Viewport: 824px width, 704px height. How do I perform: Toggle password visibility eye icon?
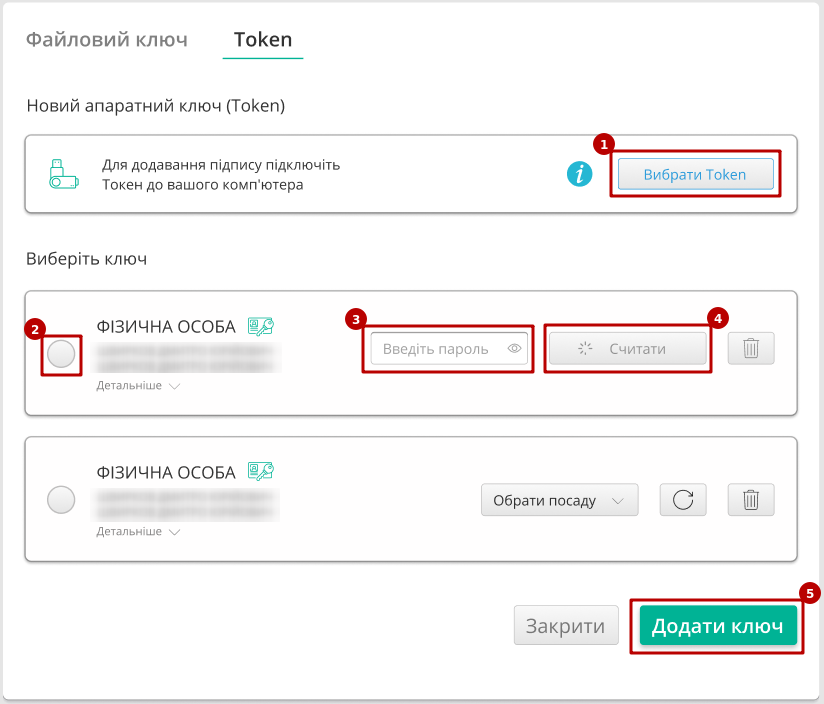(x=515, y=349)
